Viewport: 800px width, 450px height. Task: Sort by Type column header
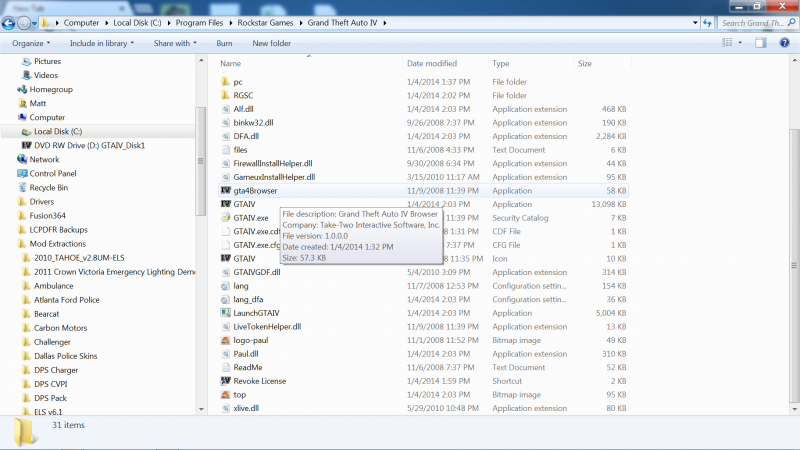(501, 63)
